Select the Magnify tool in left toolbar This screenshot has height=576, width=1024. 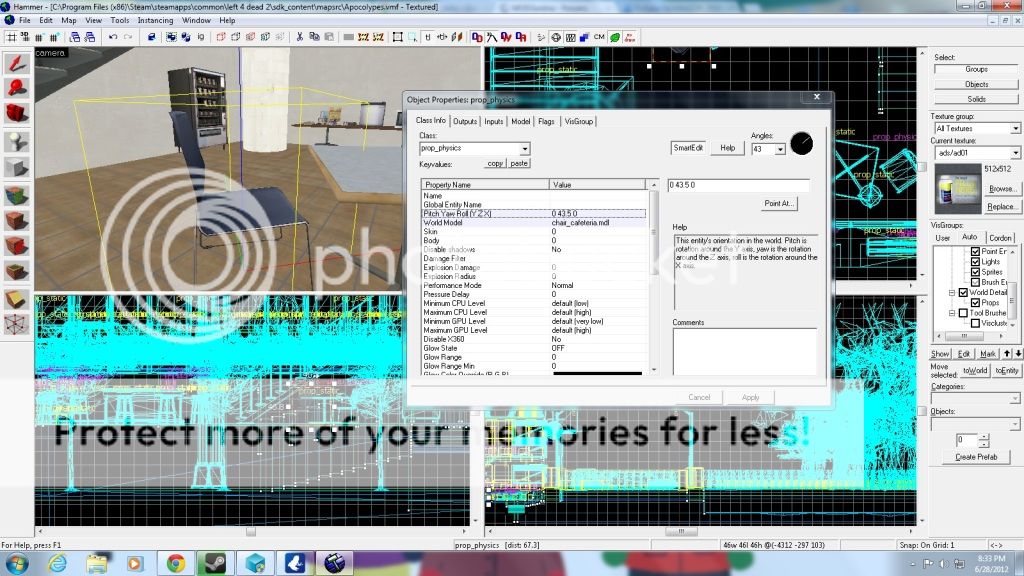tap(16, 88)
